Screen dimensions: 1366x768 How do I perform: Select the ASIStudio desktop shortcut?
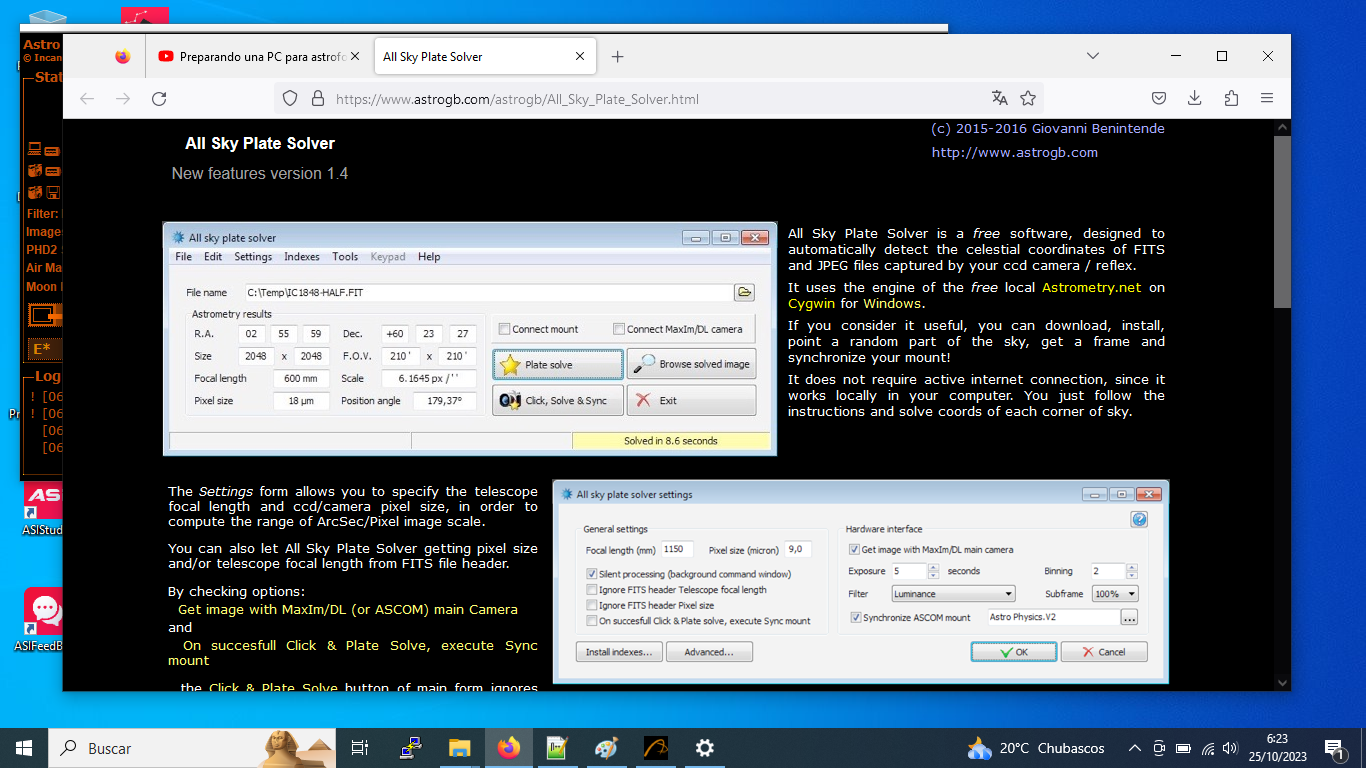tap(42, 510)
